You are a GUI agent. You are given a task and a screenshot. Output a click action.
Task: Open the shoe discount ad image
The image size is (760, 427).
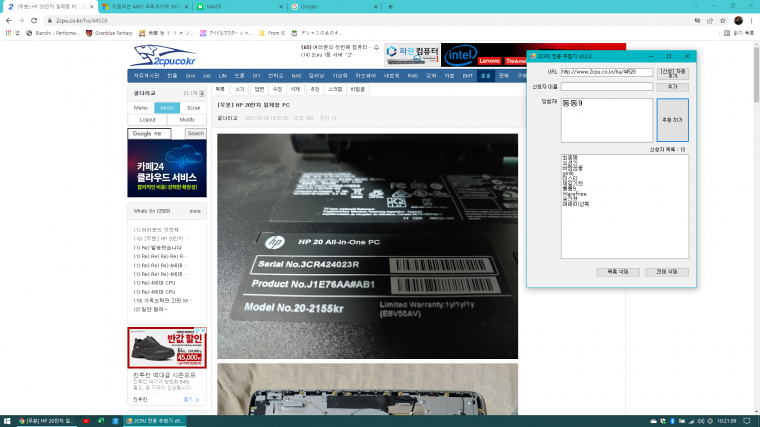[167, 348]
